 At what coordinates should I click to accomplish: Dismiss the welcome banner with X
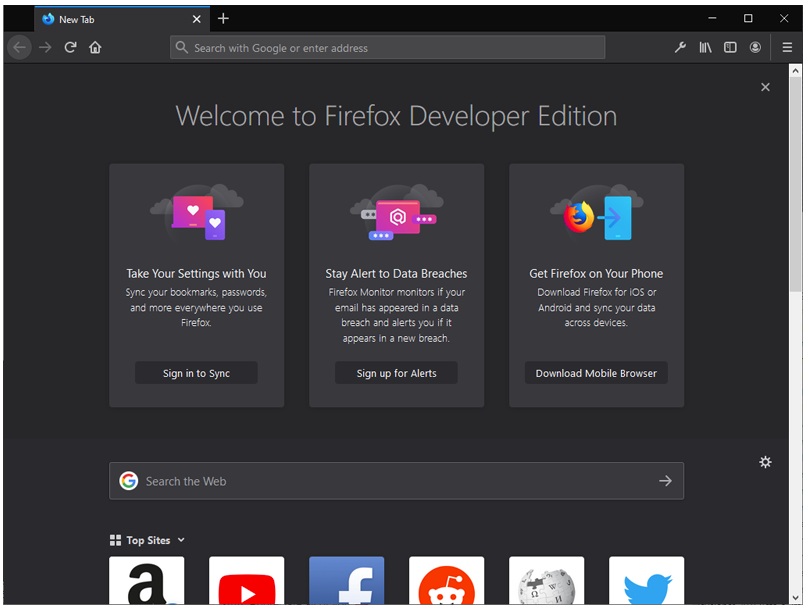click(765, 87)
